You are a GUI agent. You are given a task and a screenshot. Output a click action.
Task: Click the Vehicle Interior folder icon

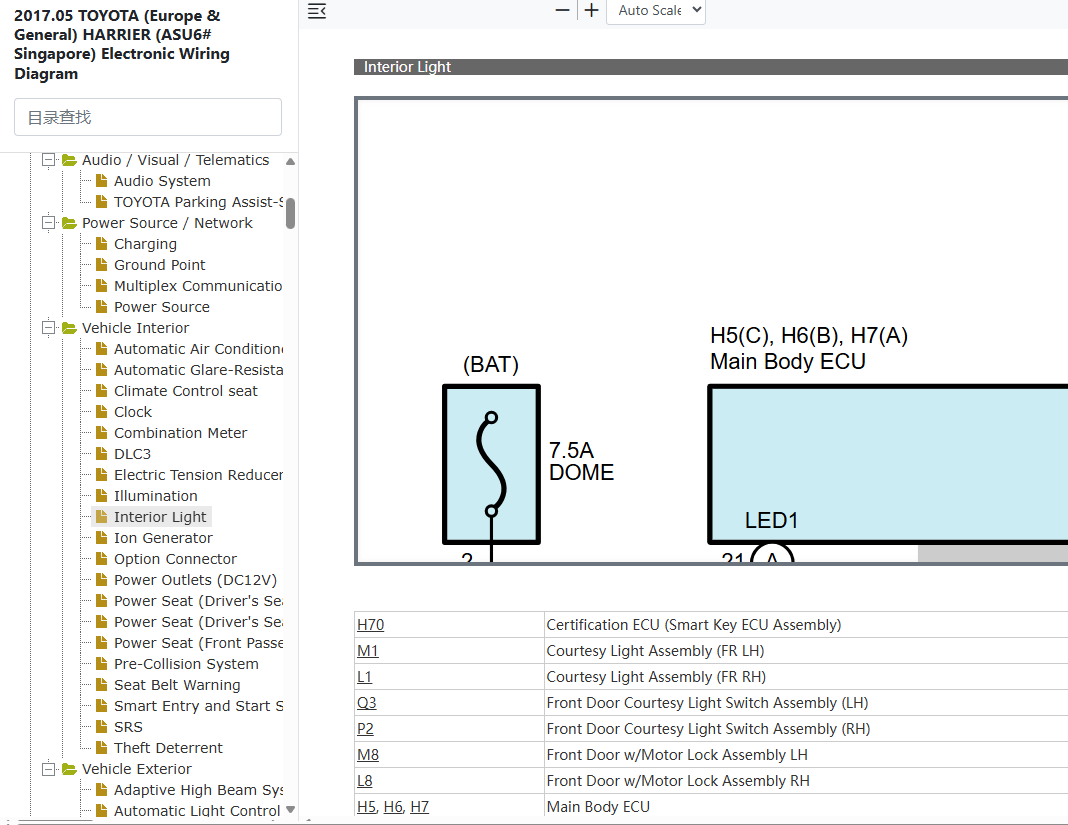pos(69,328)
